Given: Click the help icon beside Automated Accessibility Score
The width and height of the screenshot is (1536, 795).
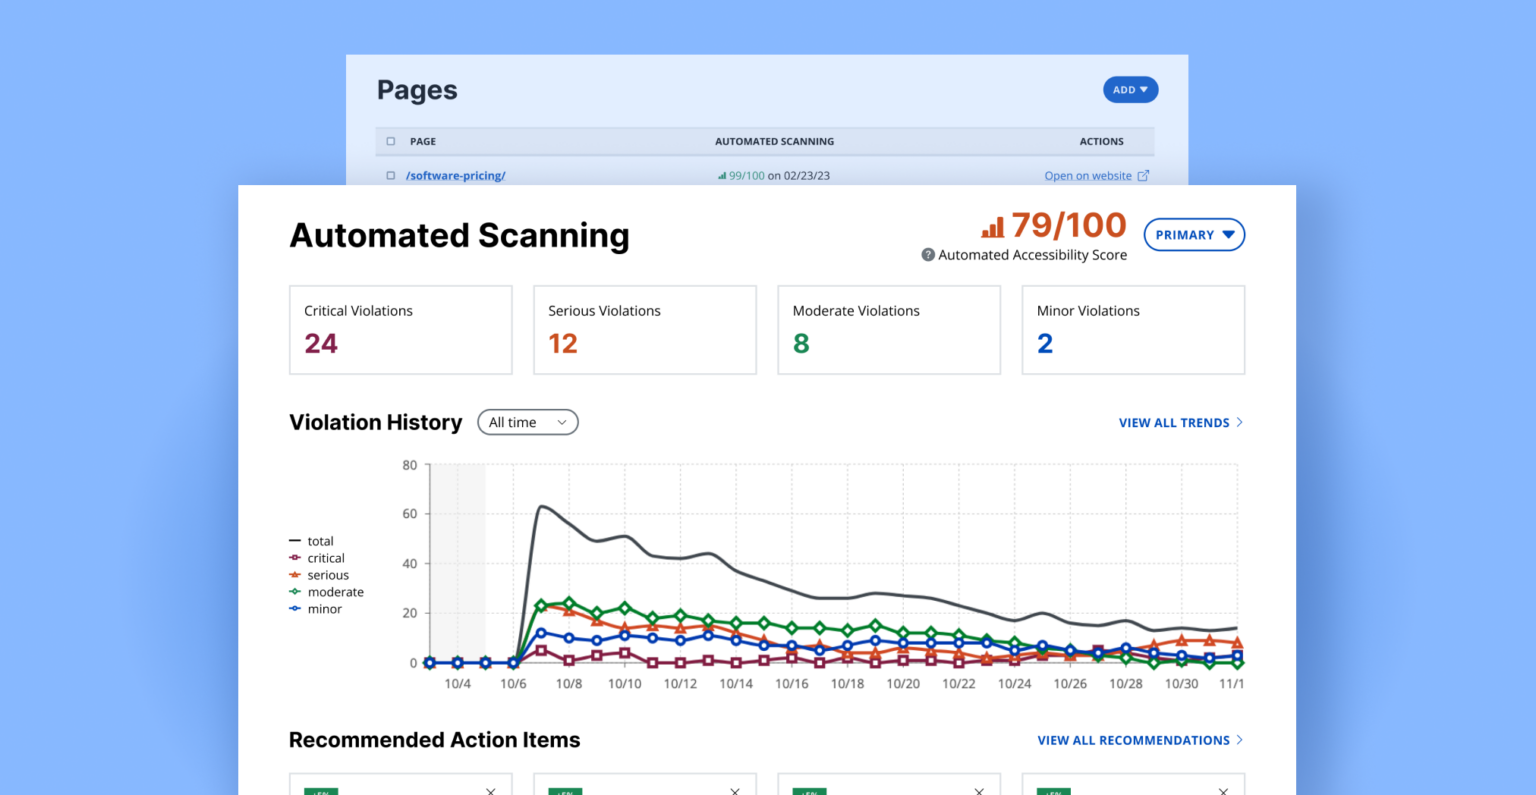Looking at the screenshot, I should [926, 254].
